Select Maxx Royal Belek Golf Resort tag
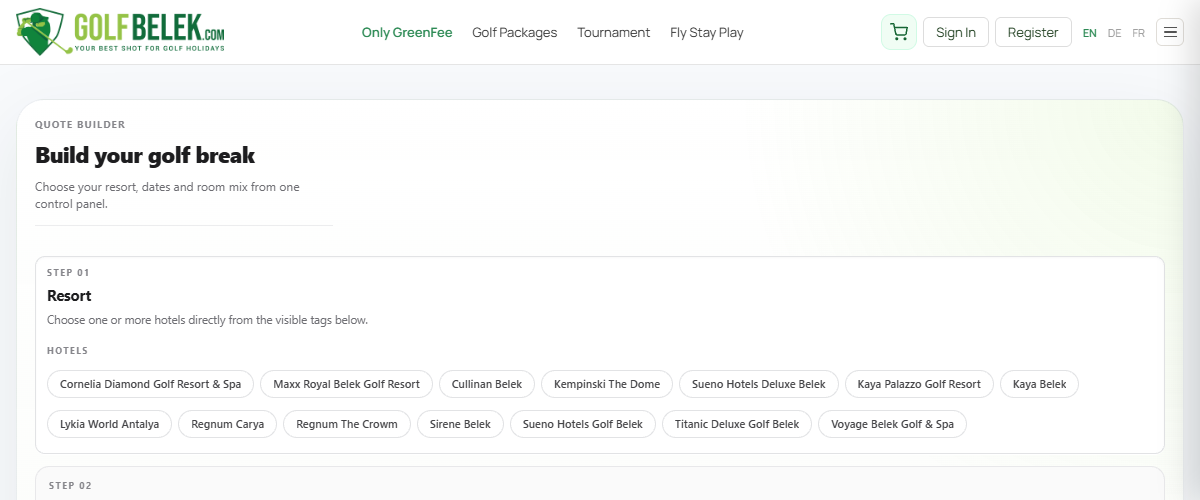Viewport: 1200px width, 500px height. [346, 384]
